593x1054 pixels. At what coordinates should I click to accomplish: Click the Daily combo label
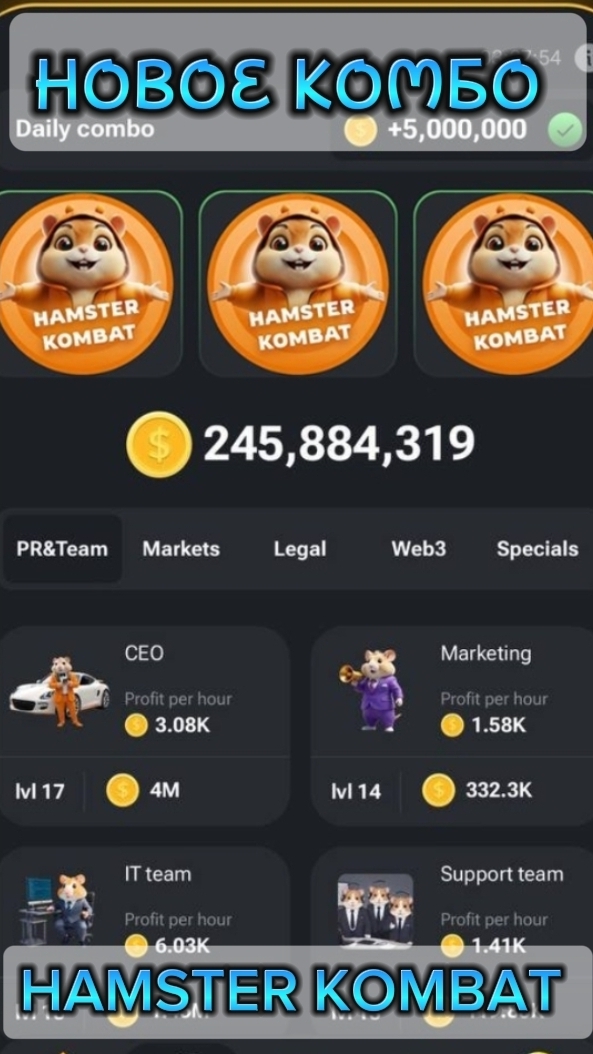[x=85, y=128]
